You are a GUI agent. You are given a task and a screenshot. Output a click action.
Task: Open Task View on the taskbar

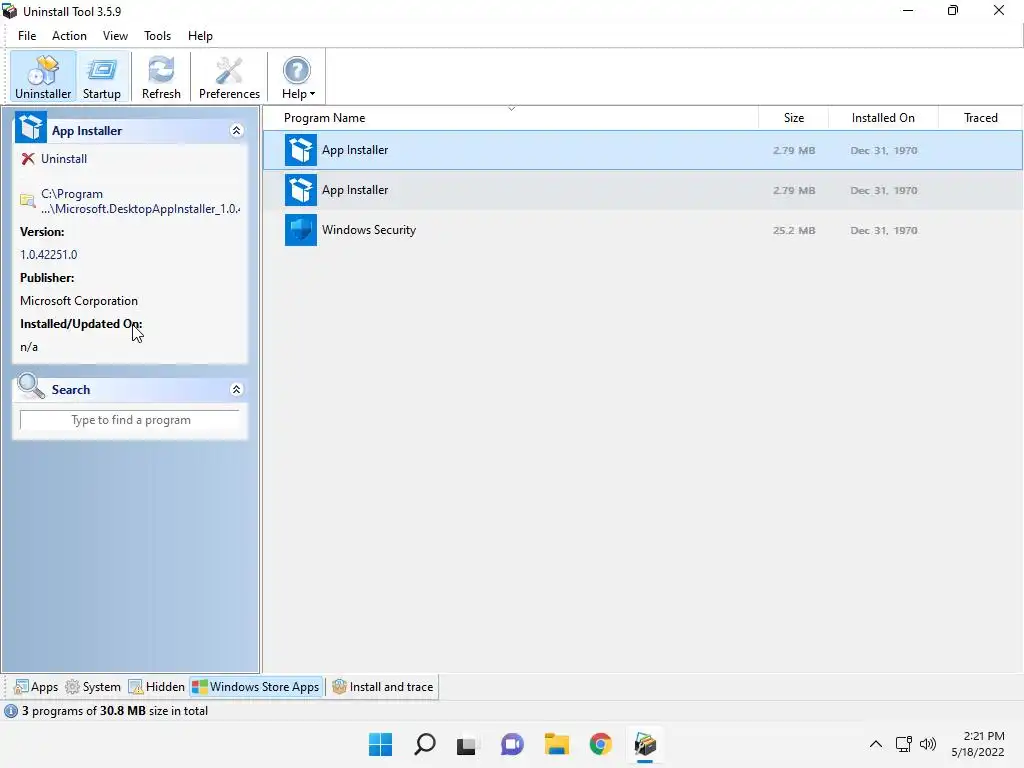[x=467, y=744]
